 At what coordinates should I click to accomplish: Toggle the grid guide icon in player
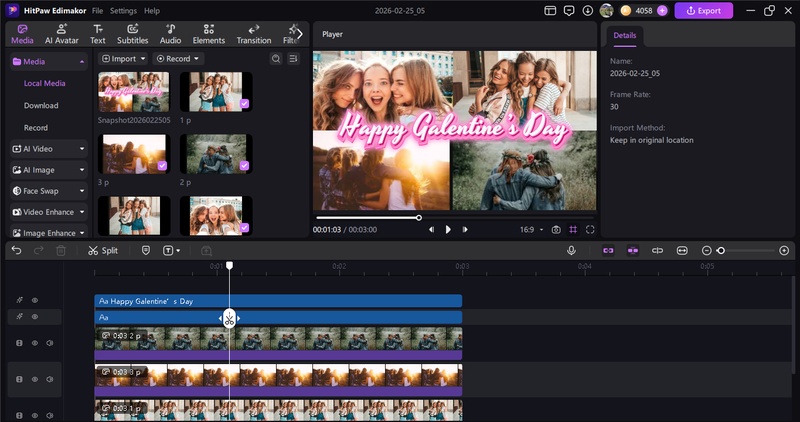573,230
